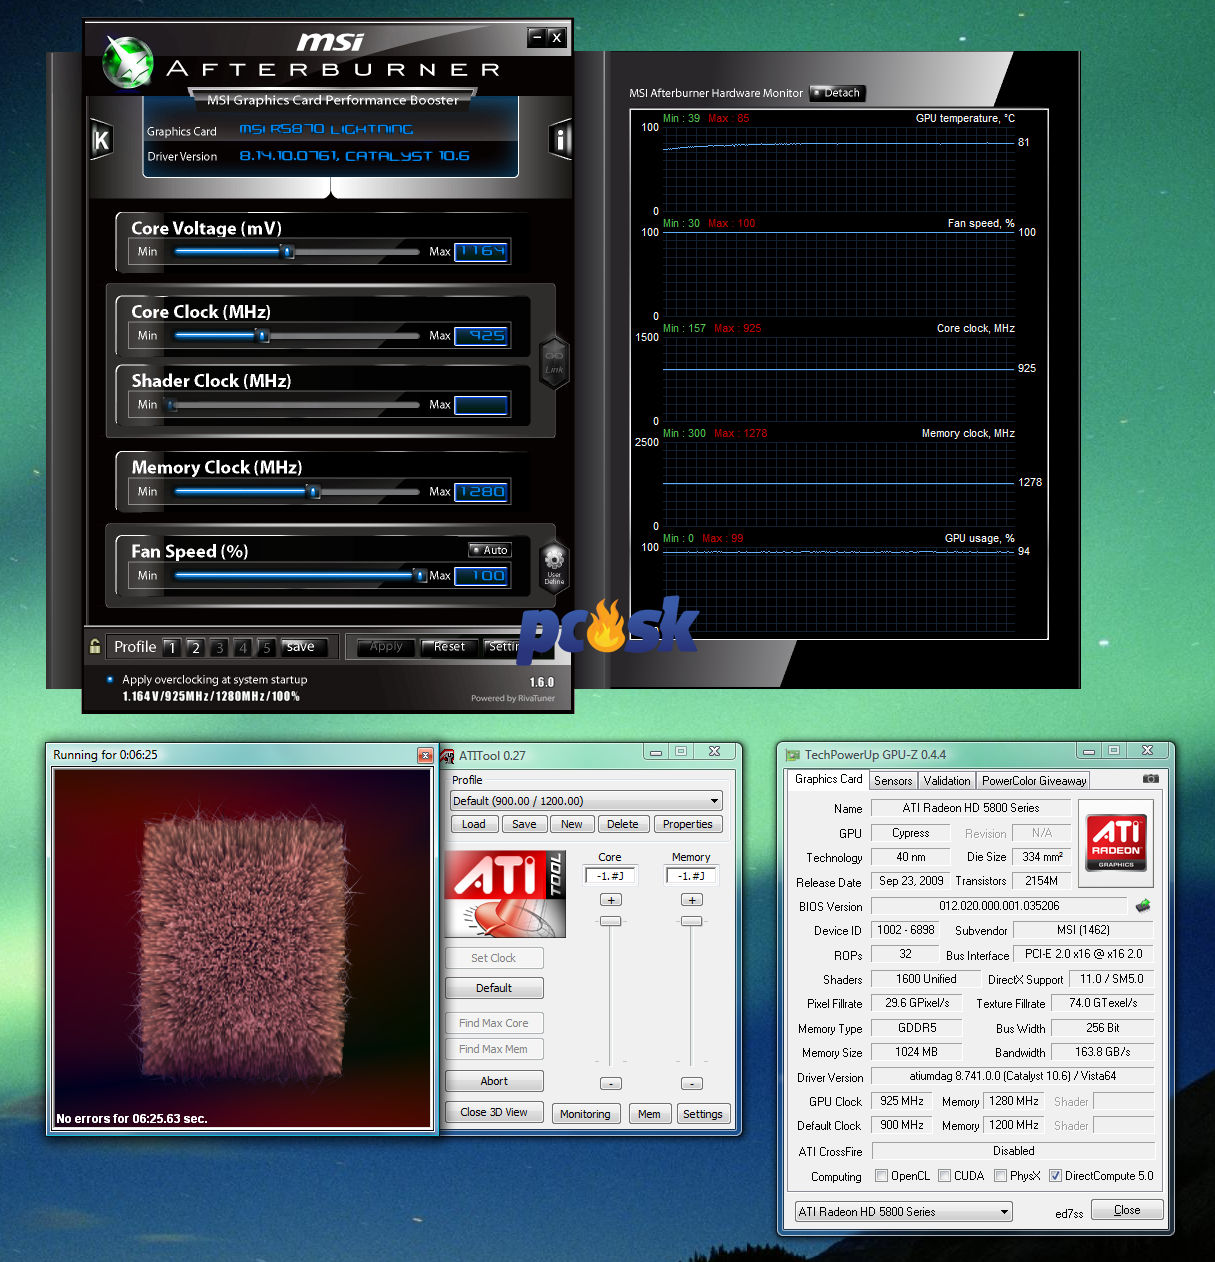
Task: Open the ATI Radeon HD 5800 Series dropdown
Action: pos(904,1212)
